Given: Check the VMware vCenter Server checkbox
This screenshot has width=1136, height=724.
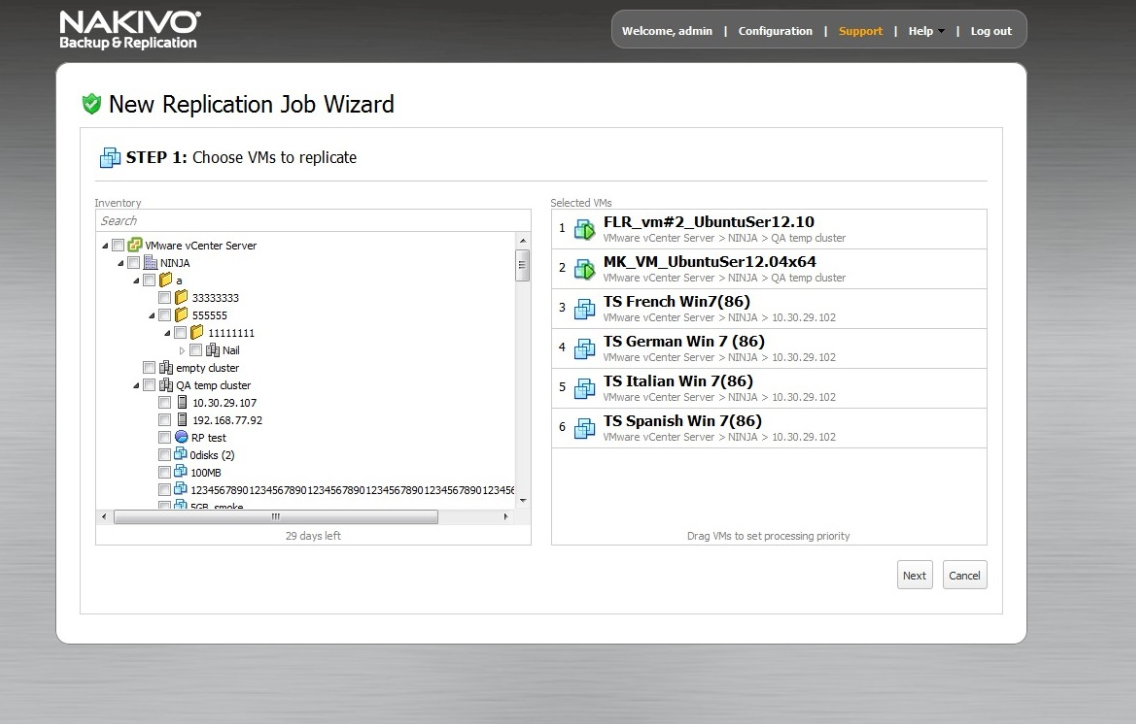Looking at the screenshot, I should click(x=118, y=245).
